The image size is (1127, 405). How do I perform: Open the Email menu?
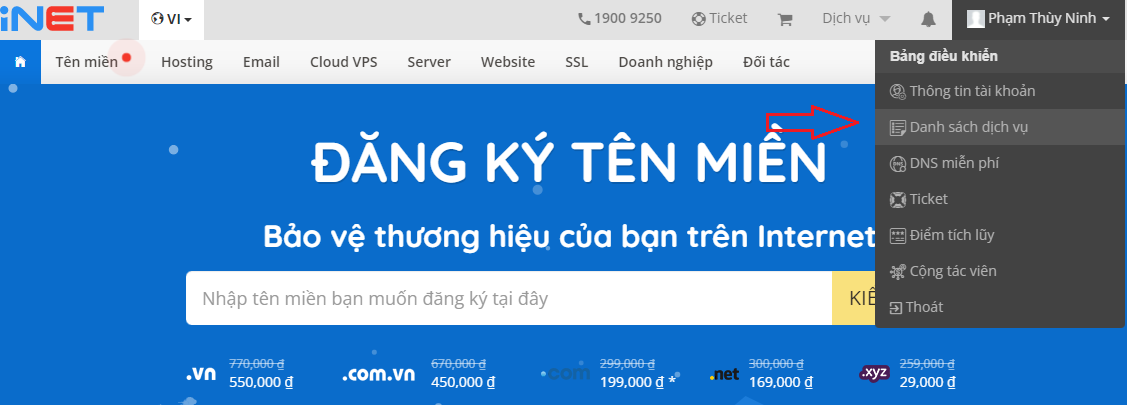point(261,62)
